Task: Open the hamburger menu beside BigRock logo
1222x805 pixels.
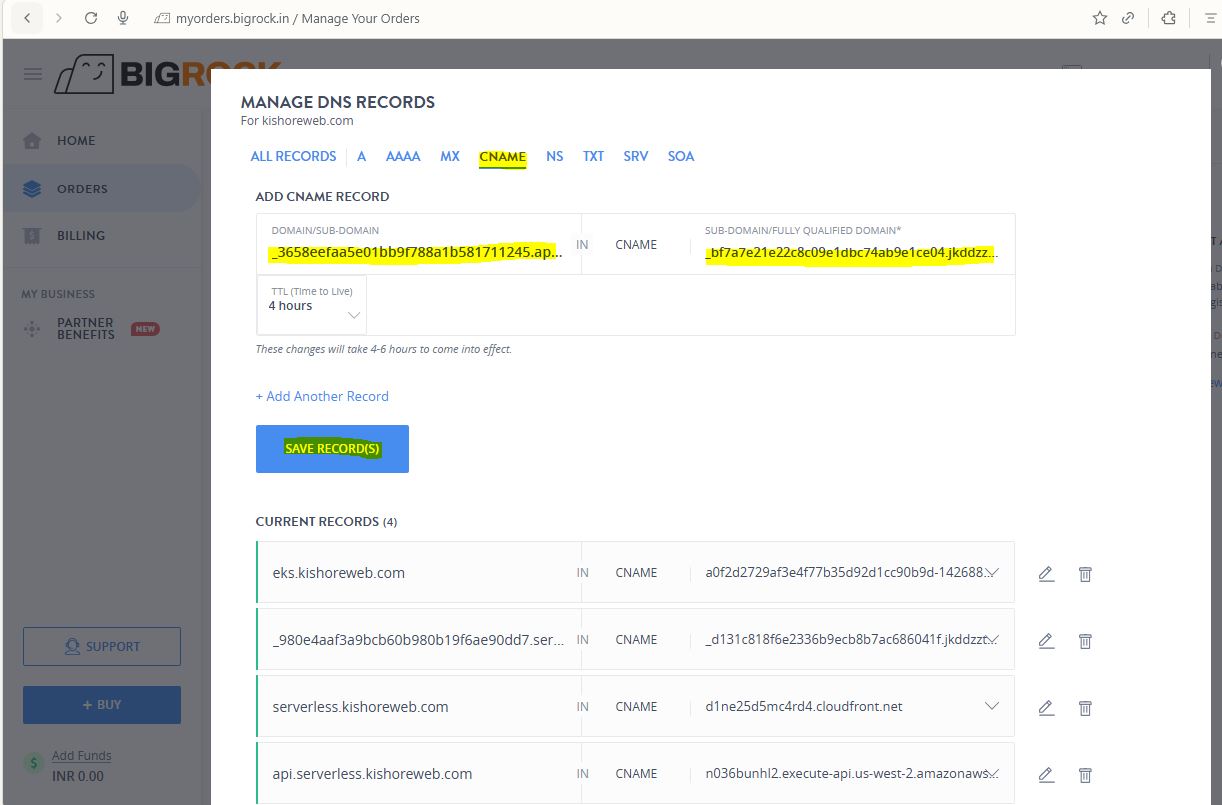Action: pos(33,74)
